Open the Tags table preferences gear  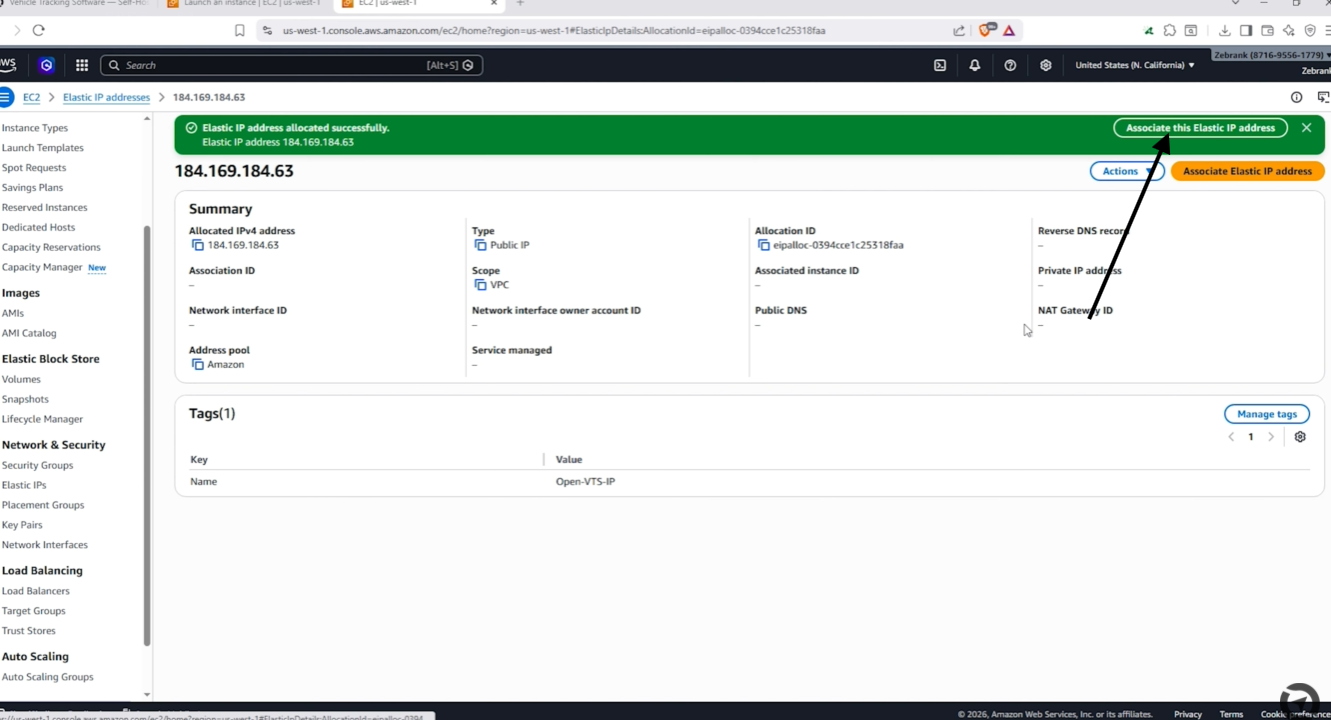1300,437
